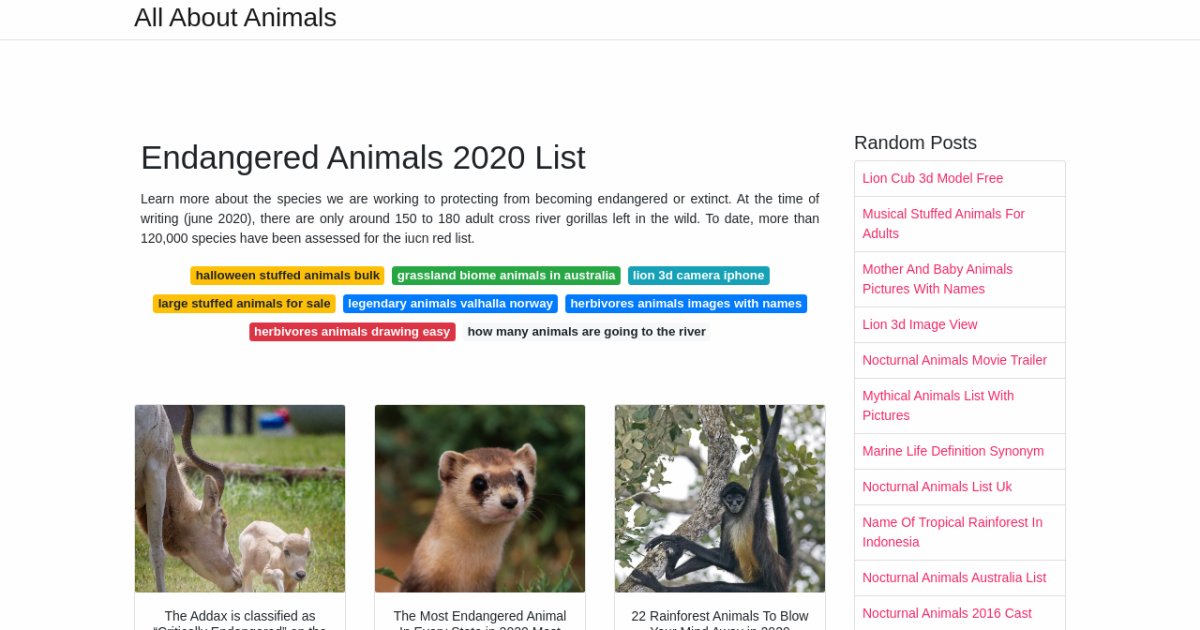Select Nocturnal Animals Australia List post
1200x630 pixels.
click(954, 578)
